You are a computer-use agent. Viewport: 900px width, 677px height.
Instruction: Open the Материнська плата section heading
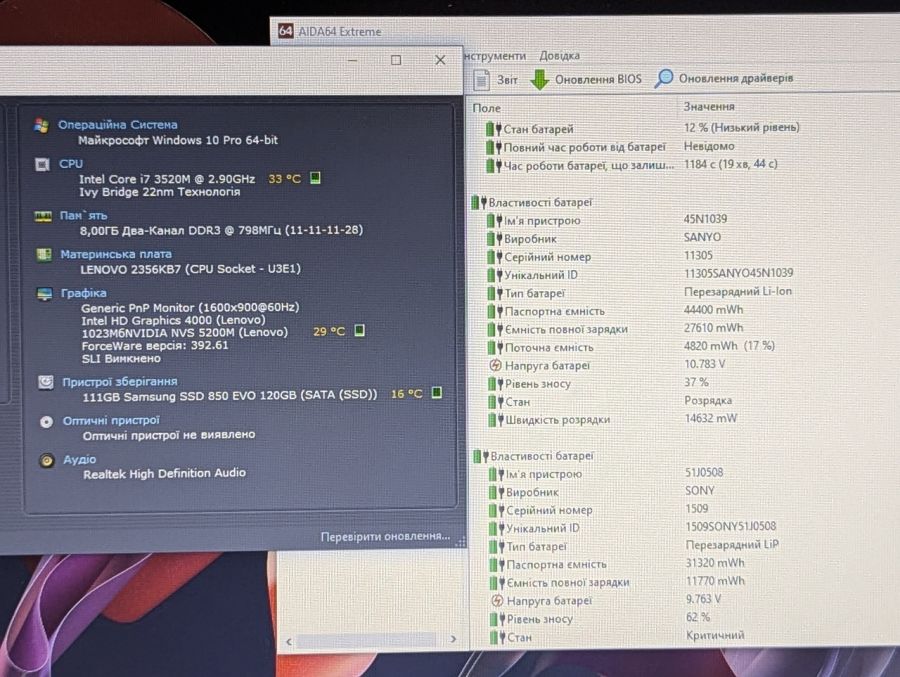(116, 254)
